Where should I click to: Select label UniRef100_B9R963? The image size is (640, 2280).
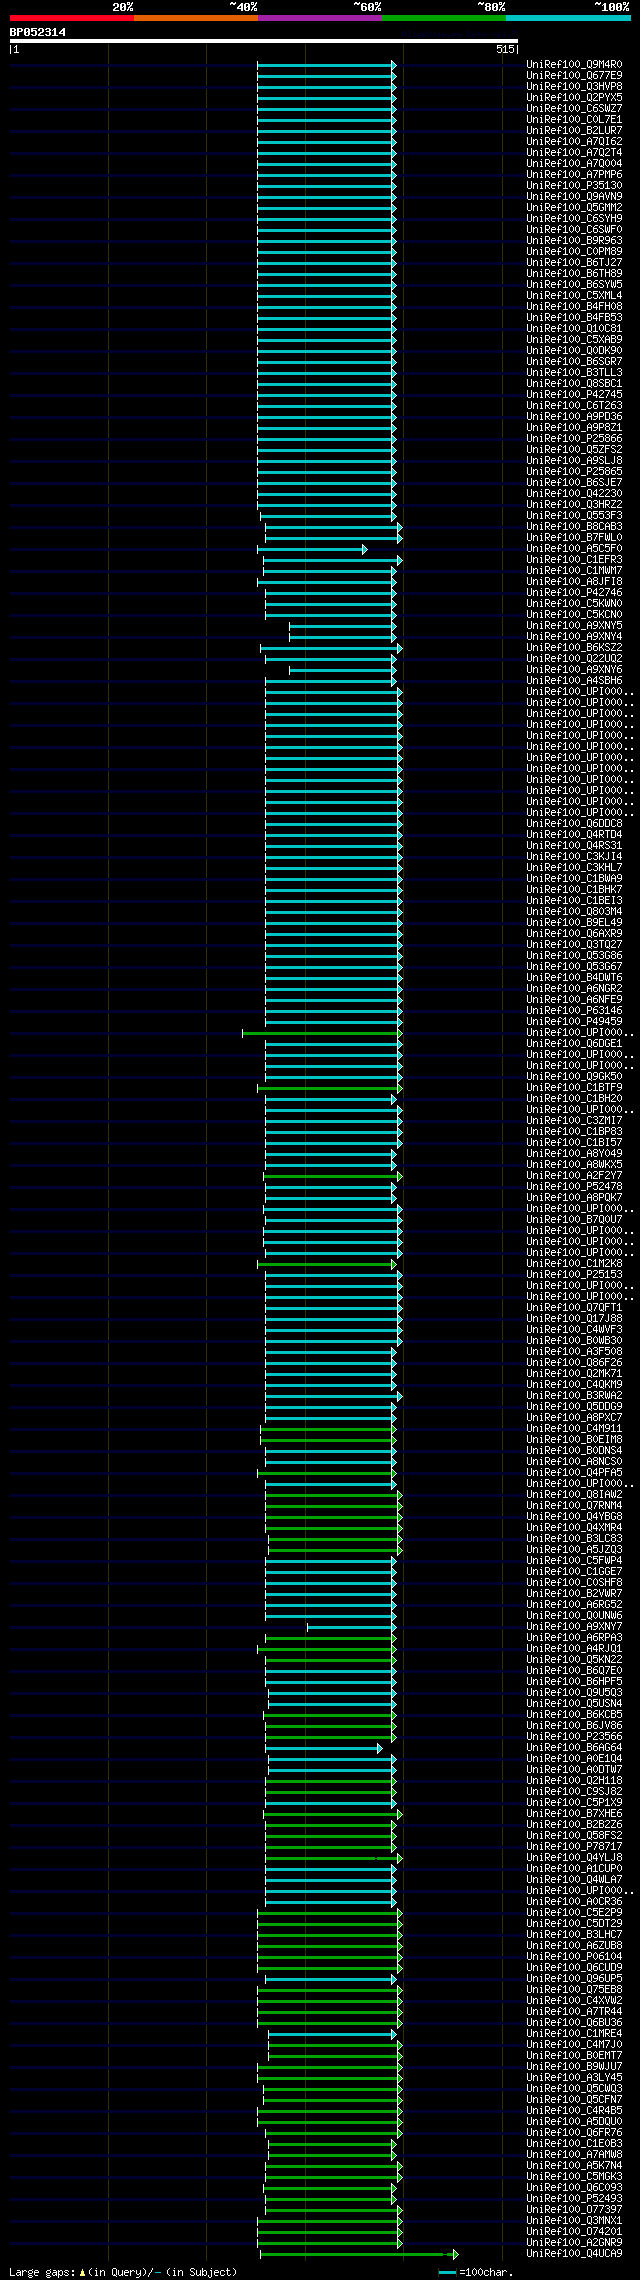[574, 241]
